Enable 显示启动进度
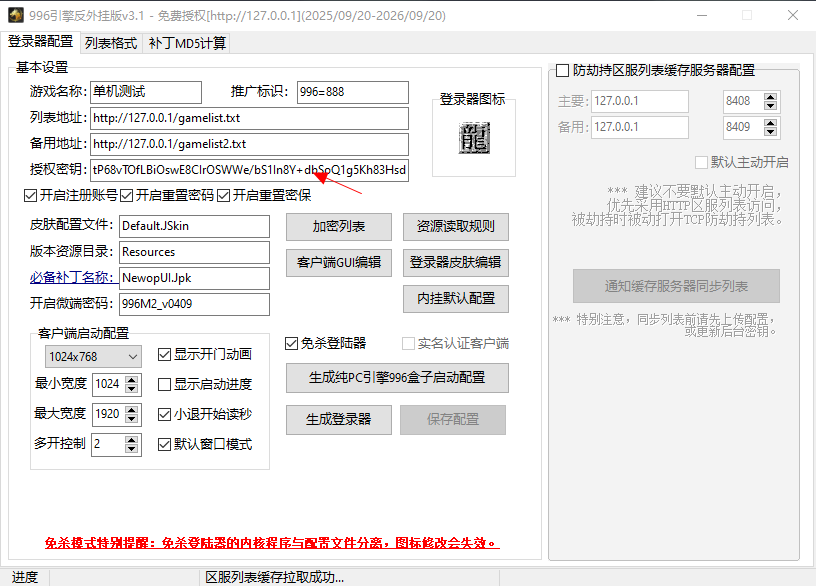This screenshot has height=586, width=816. click(164, 384)
